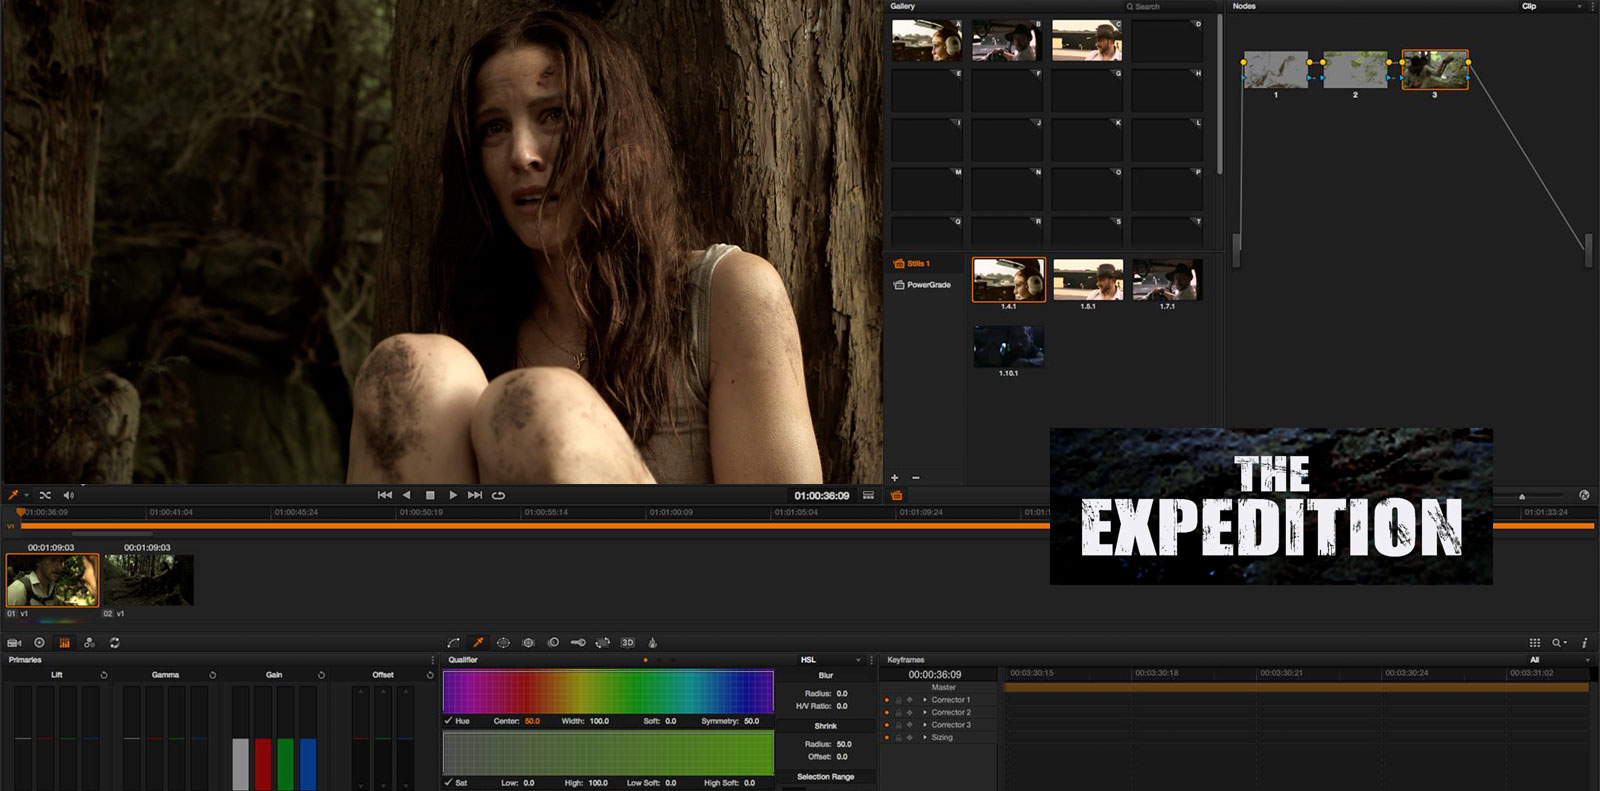This screenshot has height=791, width=1600.
Task: Jump to the previous clip
Action: (x=385, y=495)
